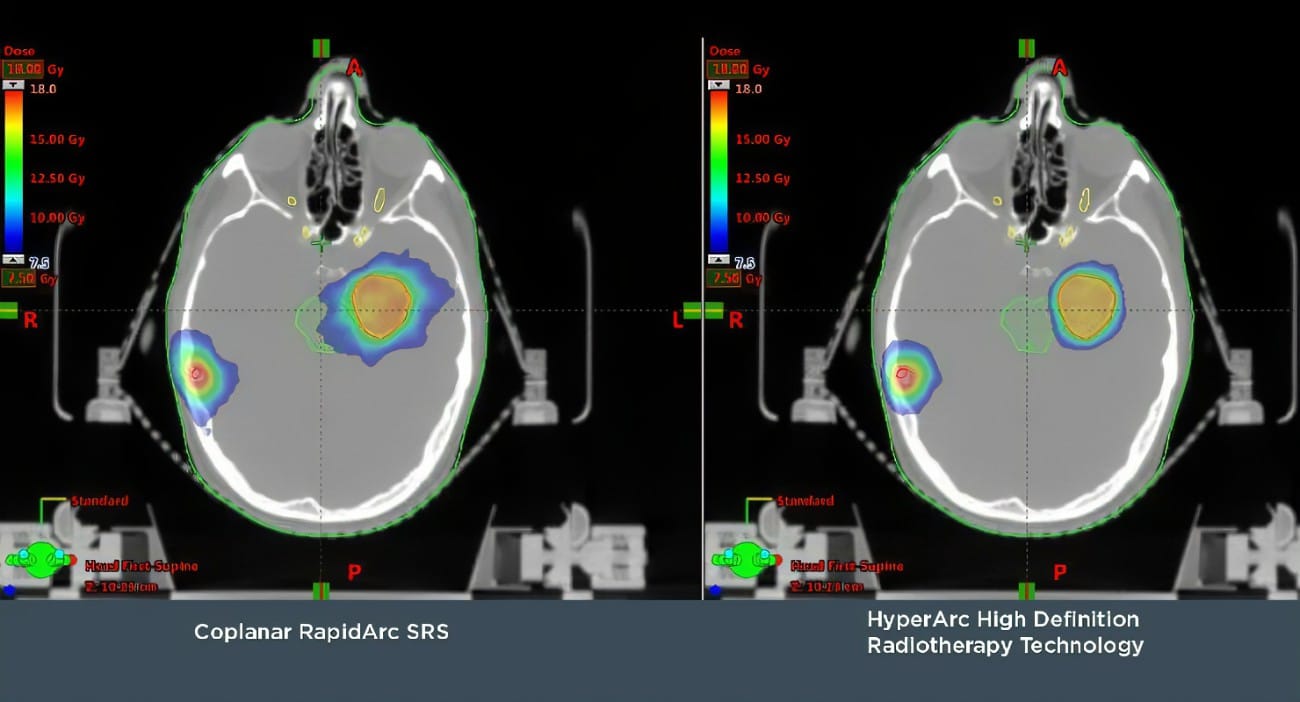Click the green patient orientation figure in HyperArc view
The image size is (1300, 702).
(x=746, y=560)
